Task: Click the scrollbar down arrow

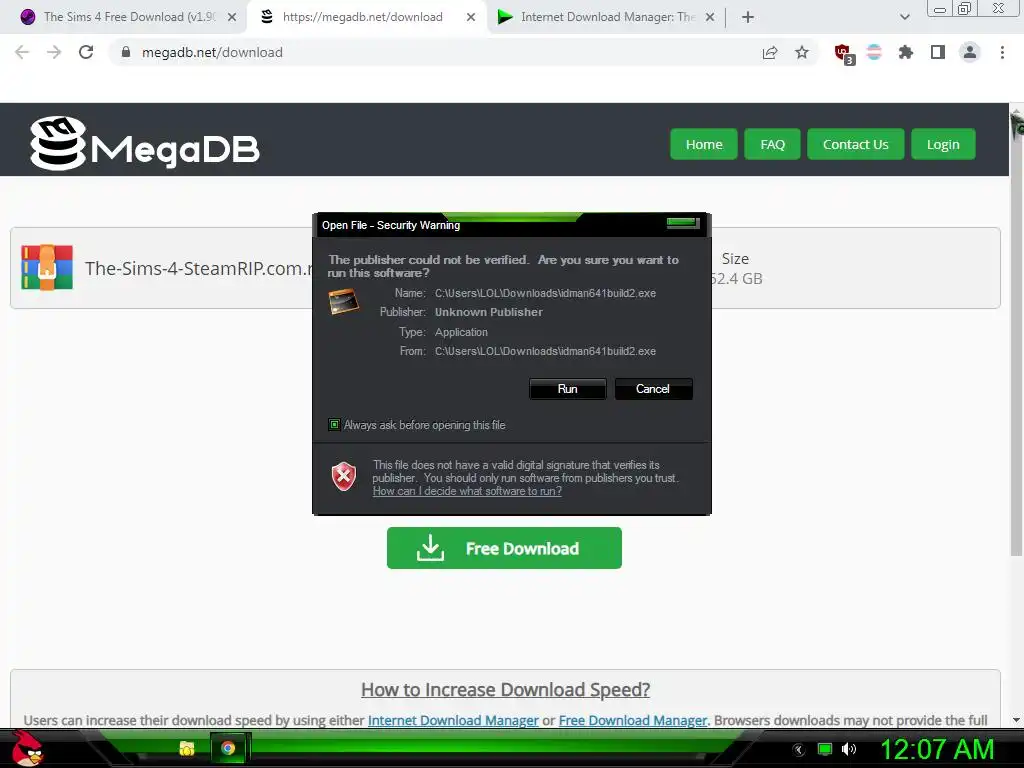Action: click(1016, 720)
